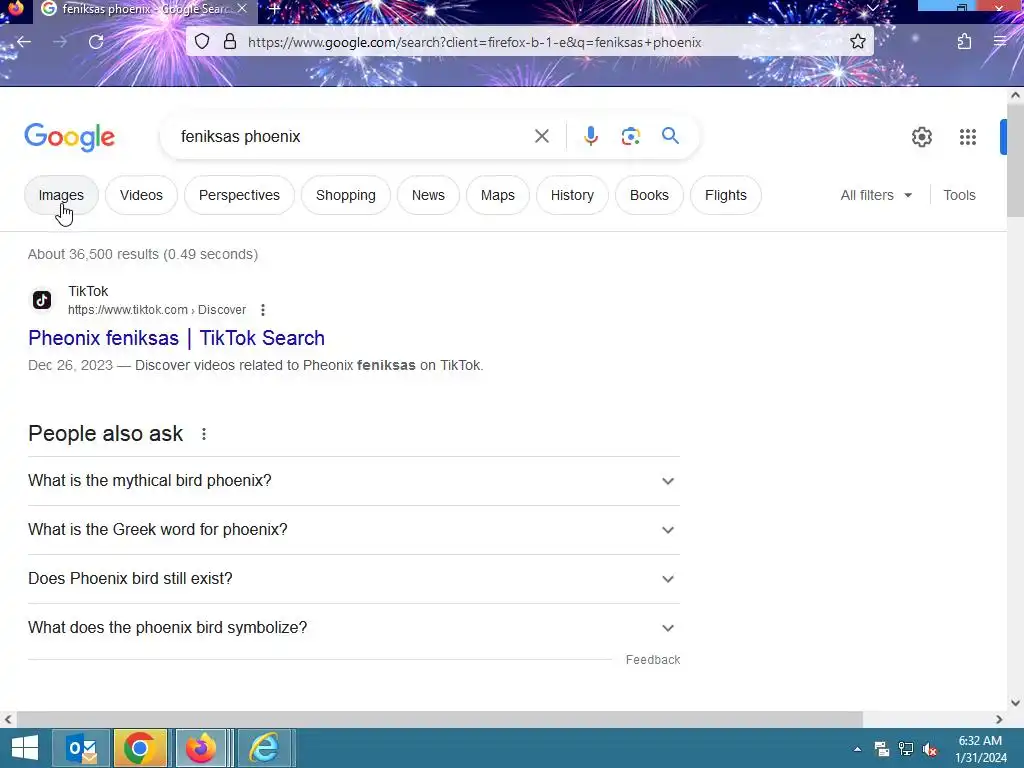Click the forward navigation arrow

point(60,42)
